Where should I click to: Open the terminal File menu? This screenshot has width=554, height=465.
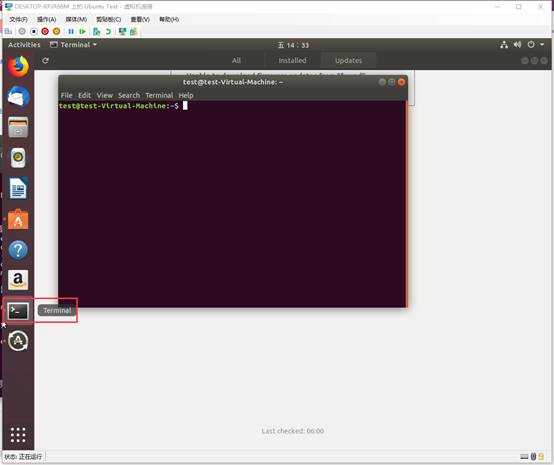point(66,95)
